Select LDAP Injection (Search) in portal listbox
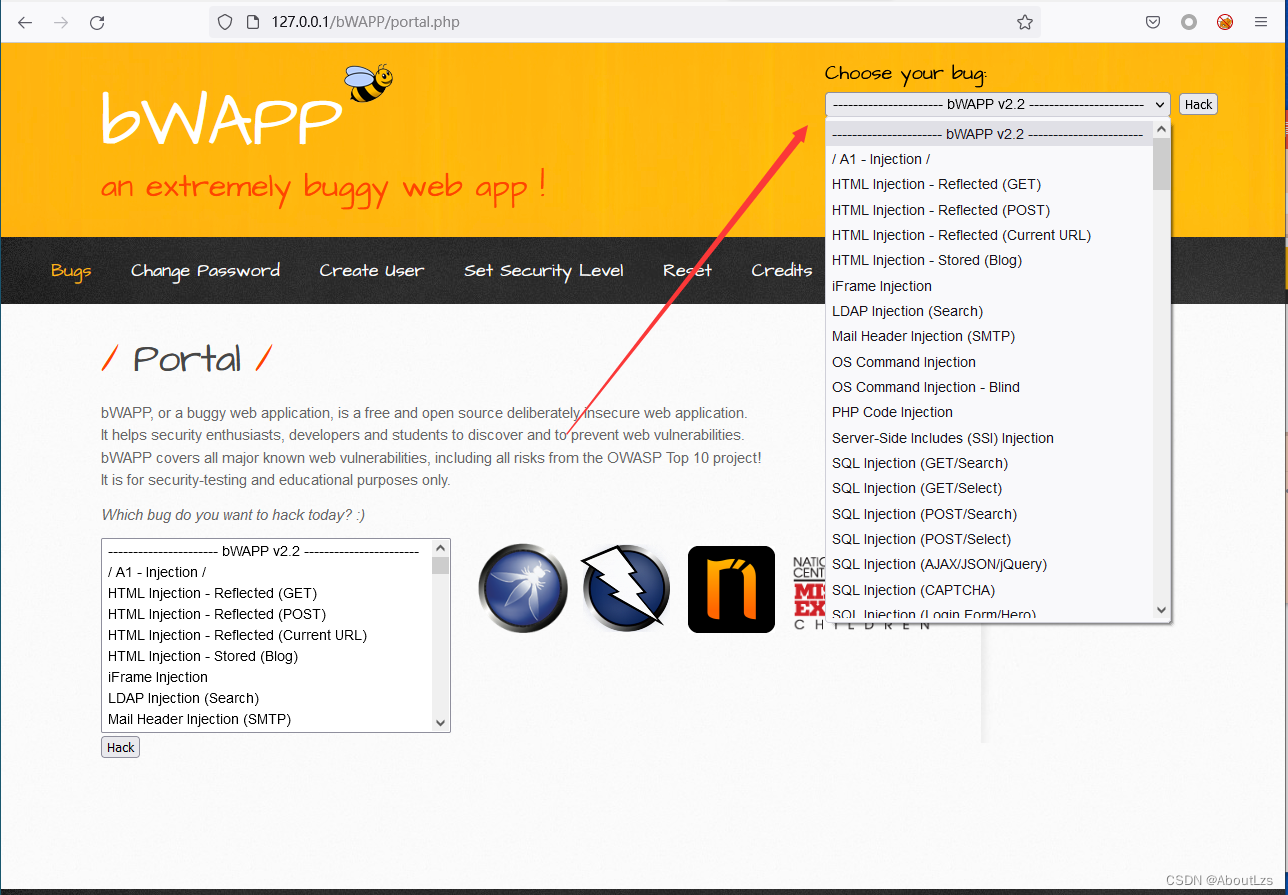 coord(267,698)
